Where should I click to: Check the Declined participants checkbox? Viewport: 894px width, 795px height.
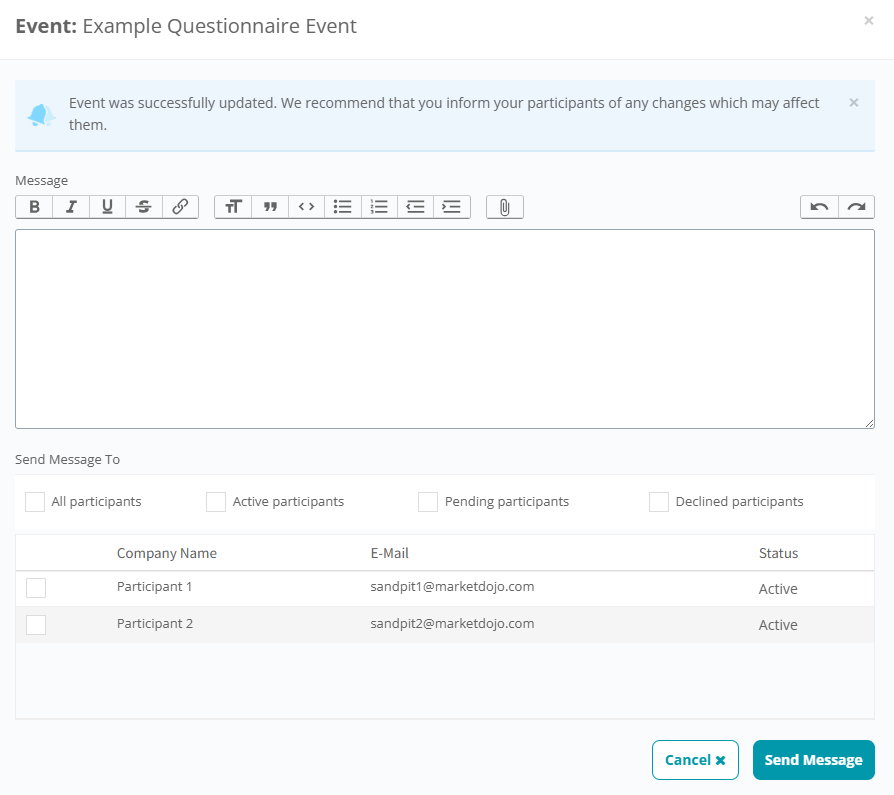pos(659,502)
